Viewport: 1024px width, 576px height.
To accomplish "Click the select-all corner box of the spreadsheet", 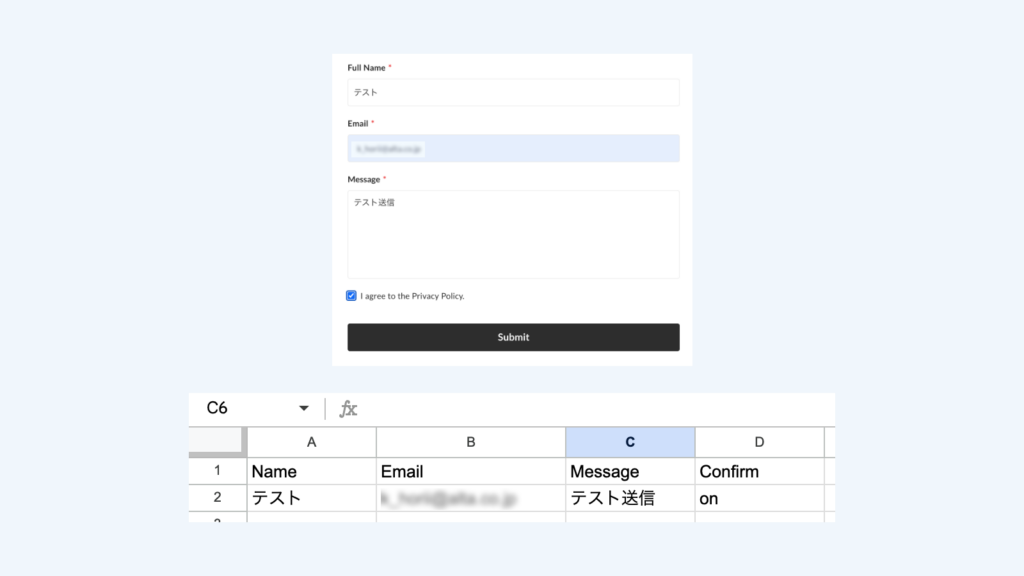I will (x=216, y=442).
